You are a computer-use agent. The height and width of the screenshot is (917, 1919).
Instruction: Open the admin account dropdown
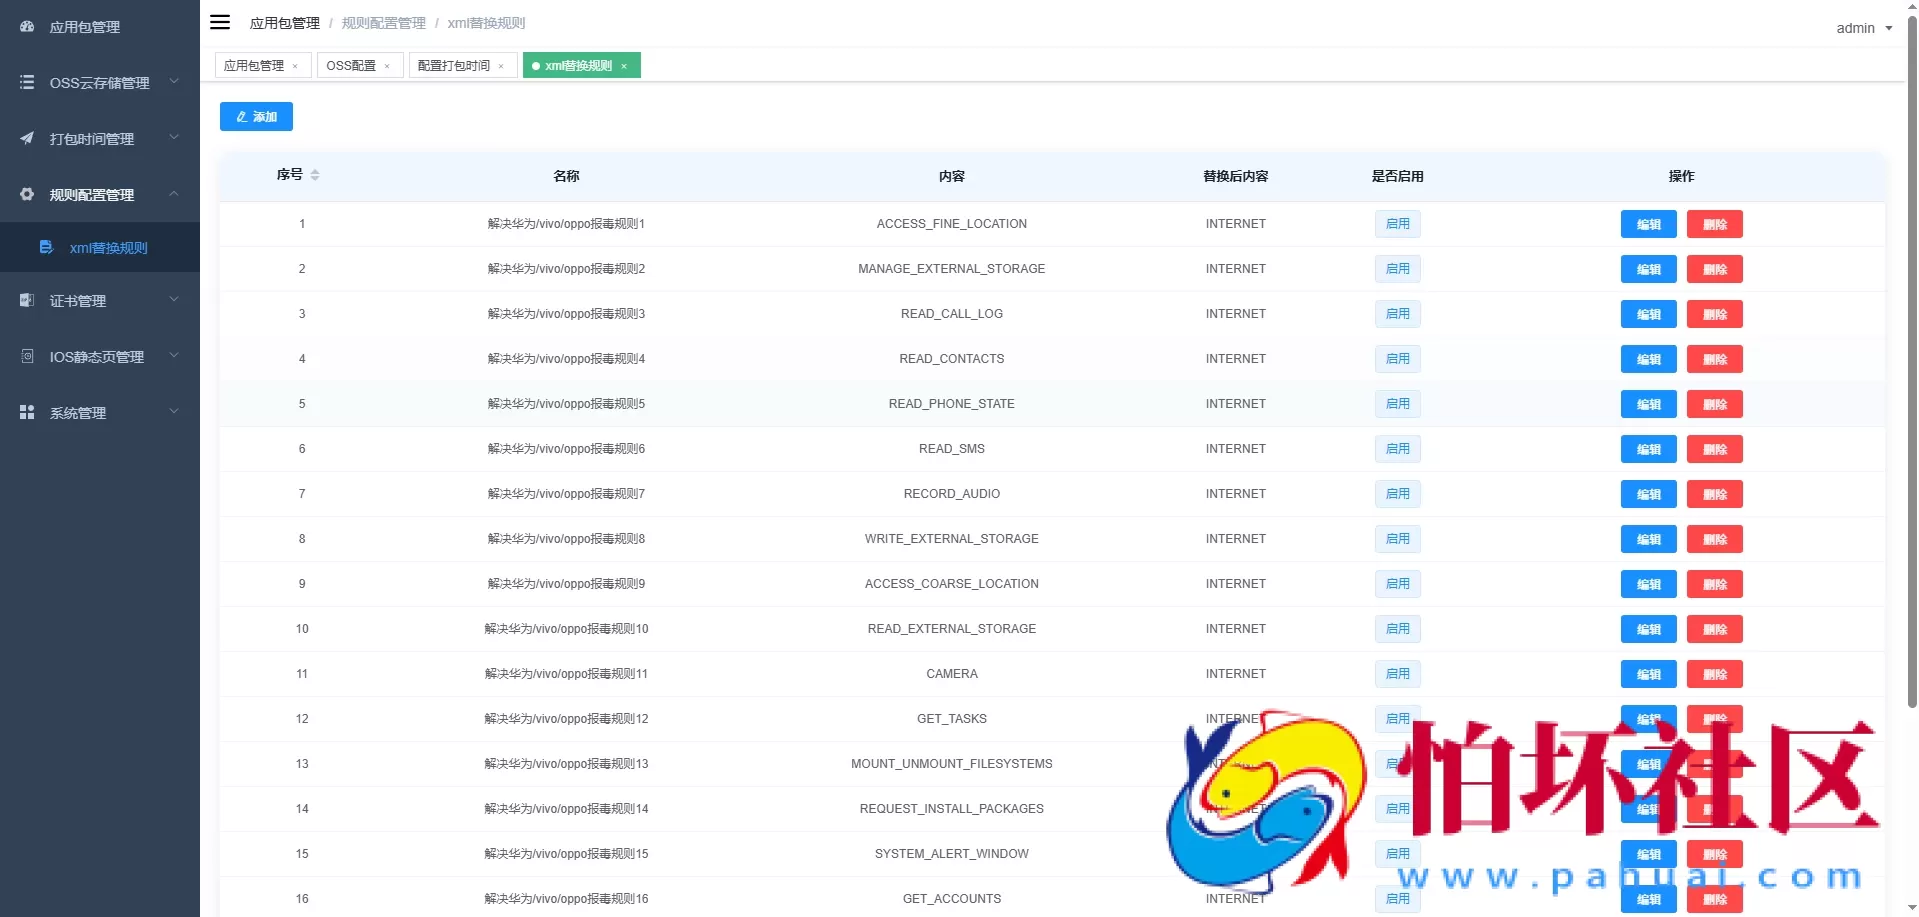coord(1863,28)
